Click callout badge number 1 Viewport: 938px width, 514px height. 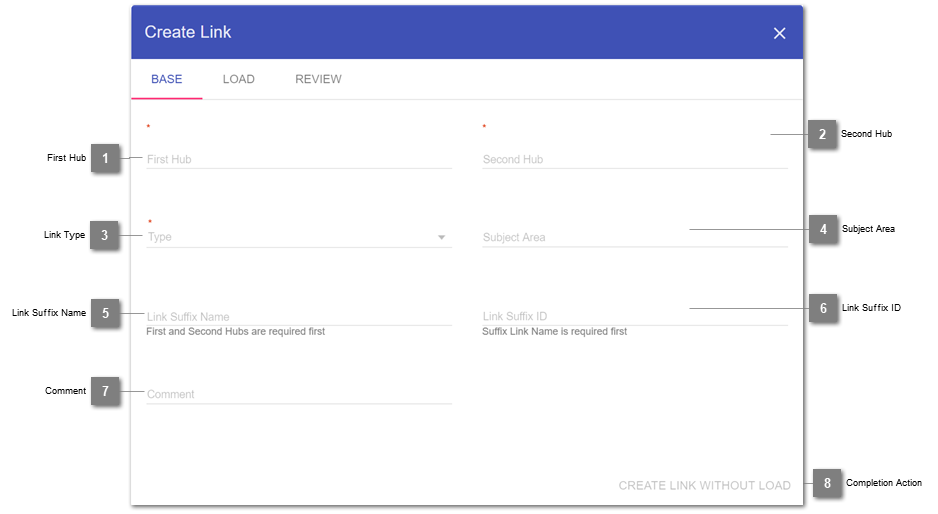tap(105, 158)
